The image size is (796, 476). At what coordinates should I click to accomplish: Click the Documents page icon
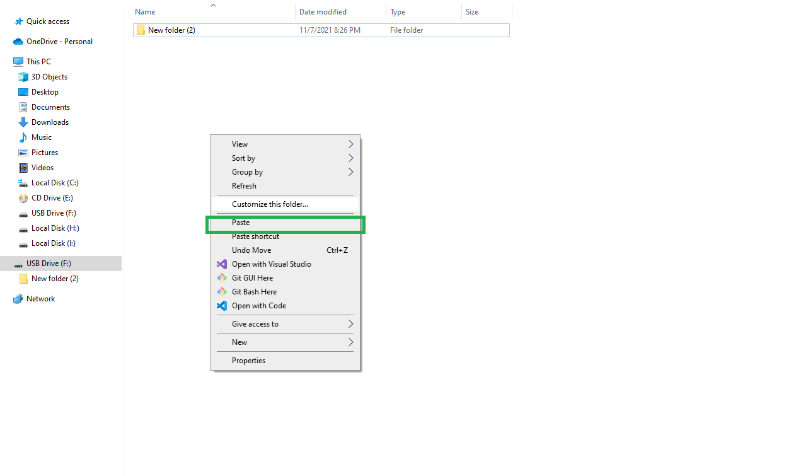tap(23, 107)
